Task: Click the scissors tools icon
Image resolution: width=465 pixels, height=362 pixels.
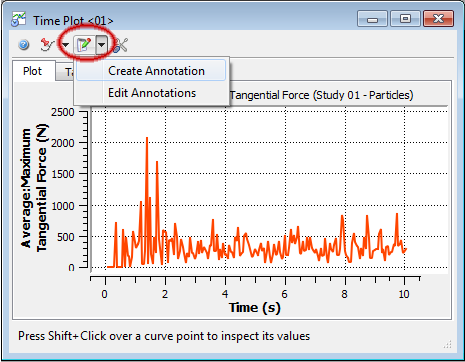Action: [x=121, y=45]
